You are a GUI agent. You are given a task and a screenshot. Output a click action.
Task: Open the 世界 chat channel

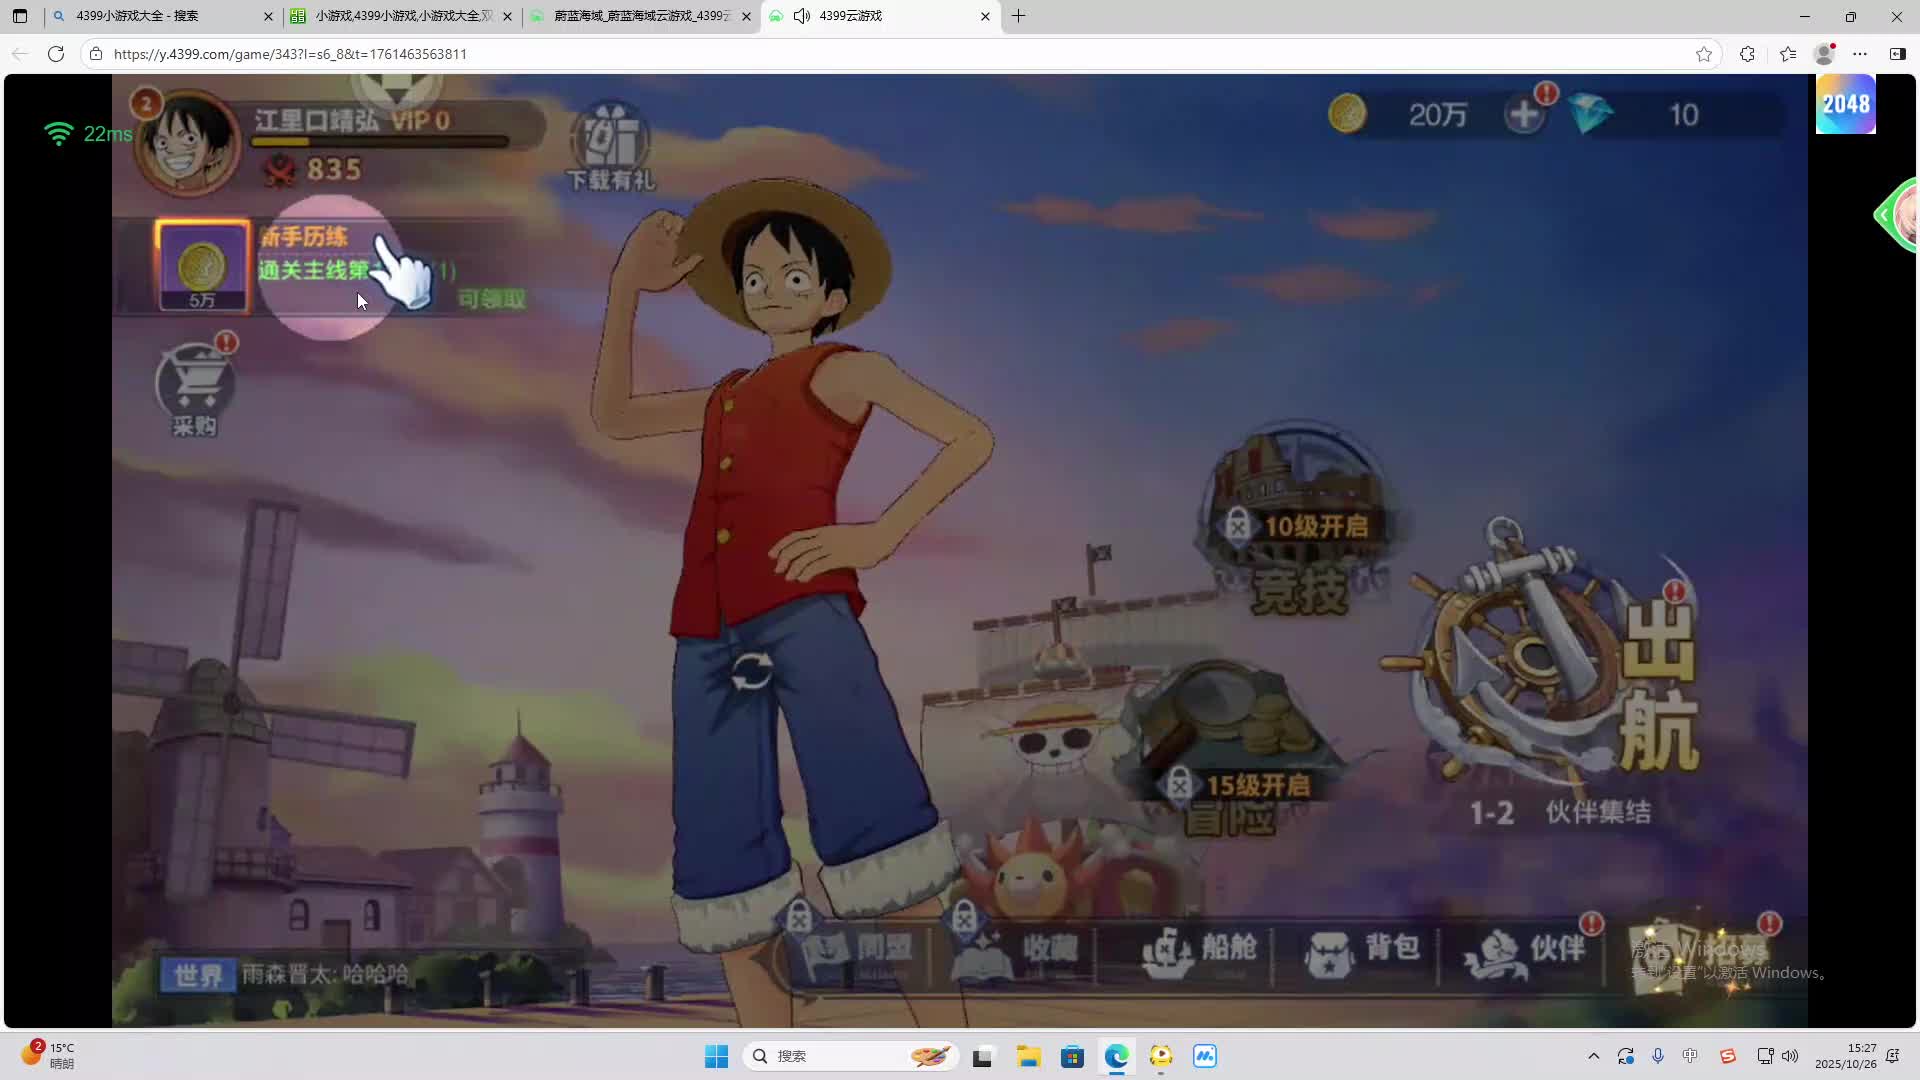198,975
